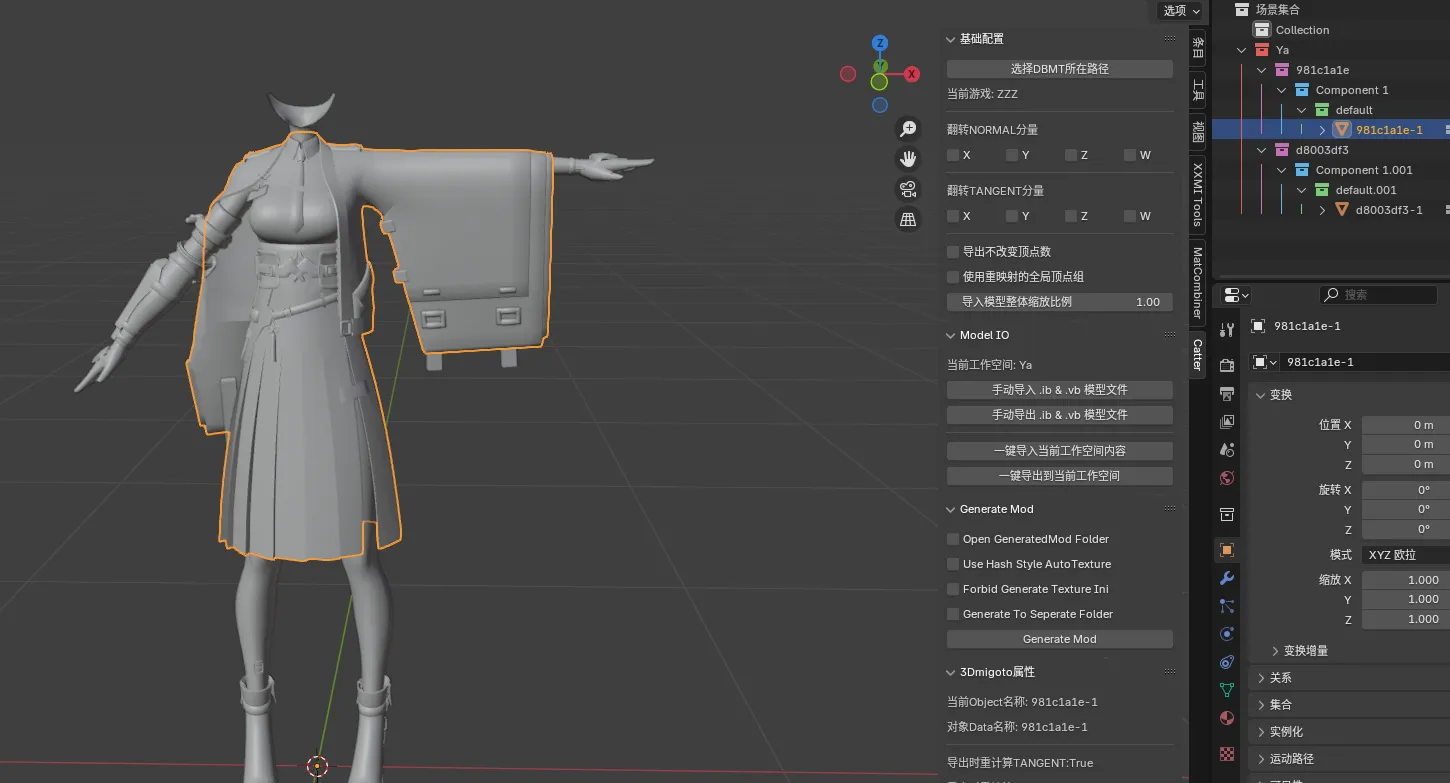
Task: Open the Output properties tab
Action: pos(1227,394)
